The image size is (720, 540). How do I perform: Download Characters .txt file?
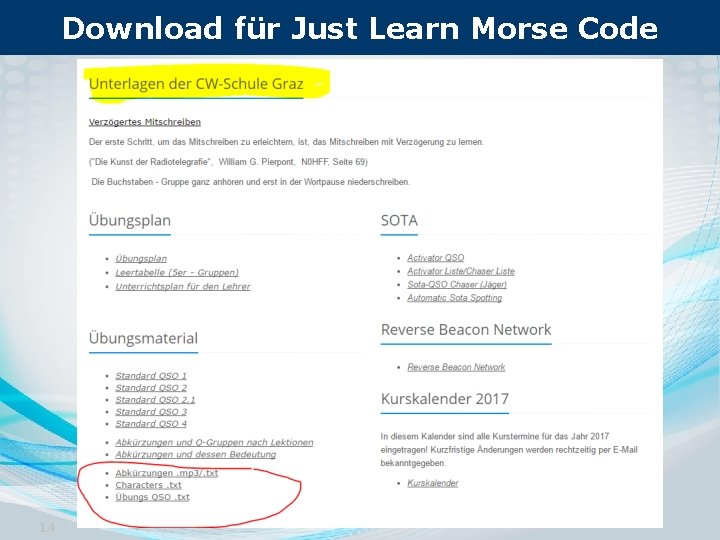(x=148, y=485)
